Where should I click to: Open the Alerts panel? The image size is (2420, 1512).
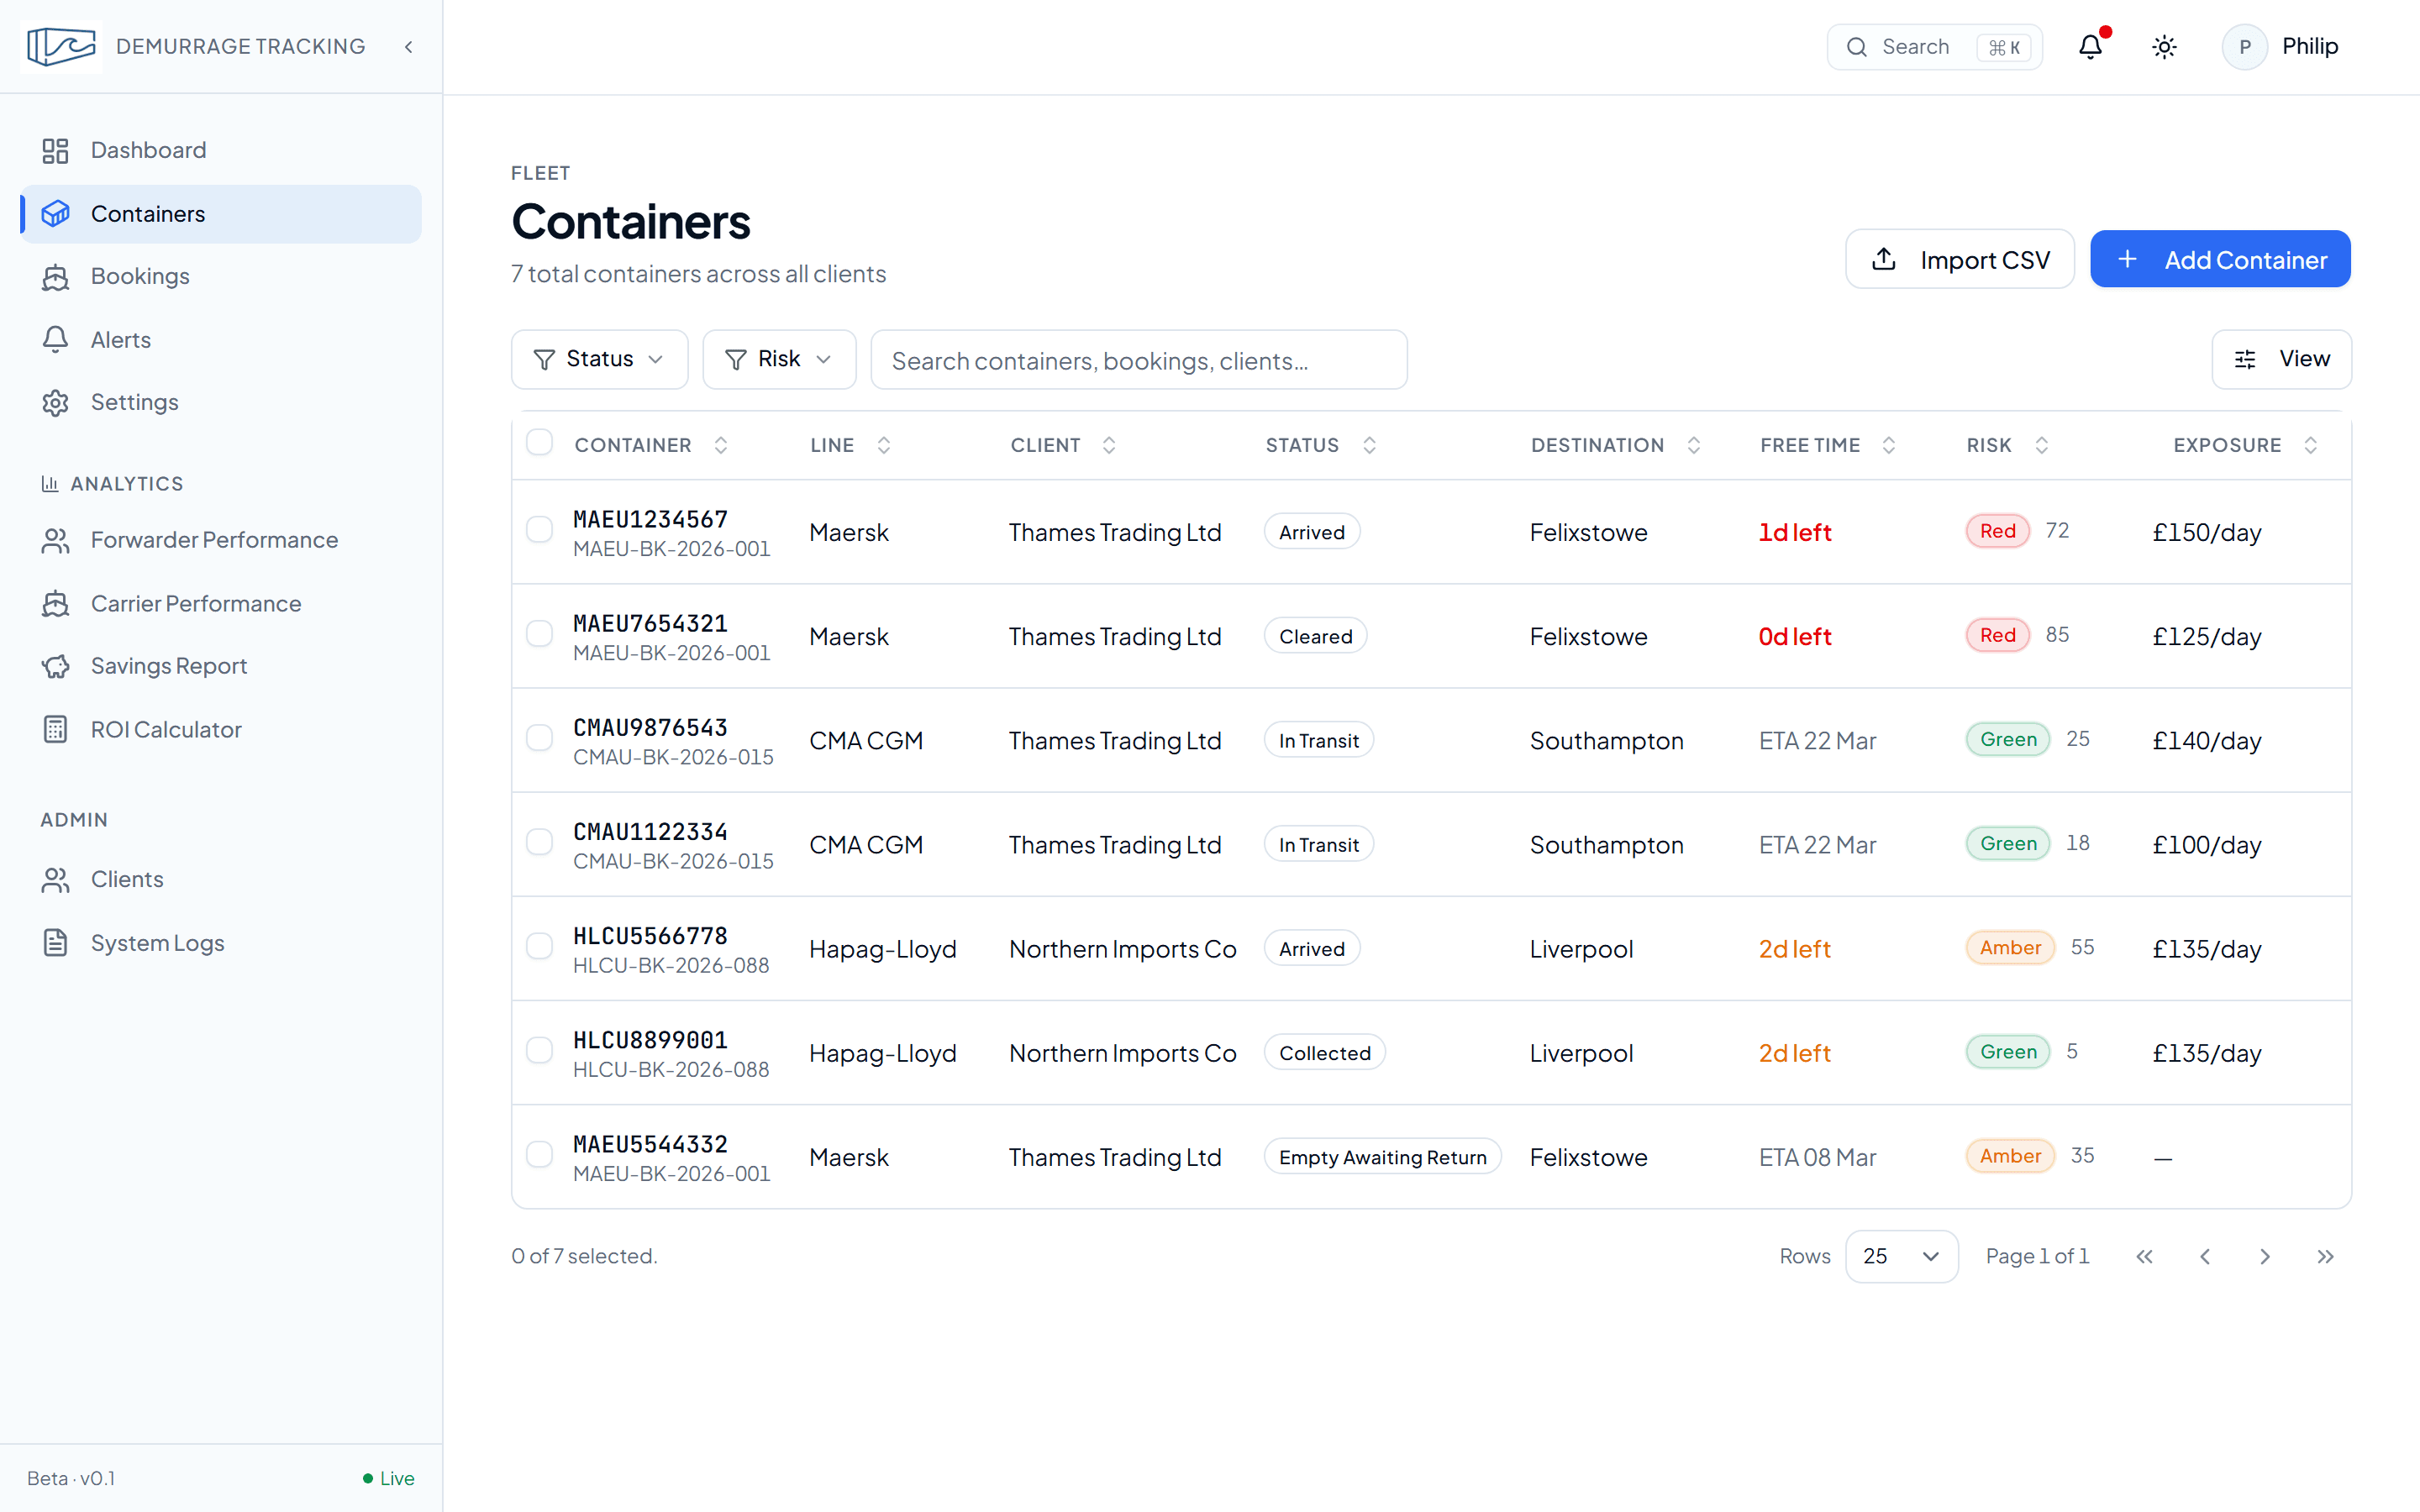coord(120,339)
